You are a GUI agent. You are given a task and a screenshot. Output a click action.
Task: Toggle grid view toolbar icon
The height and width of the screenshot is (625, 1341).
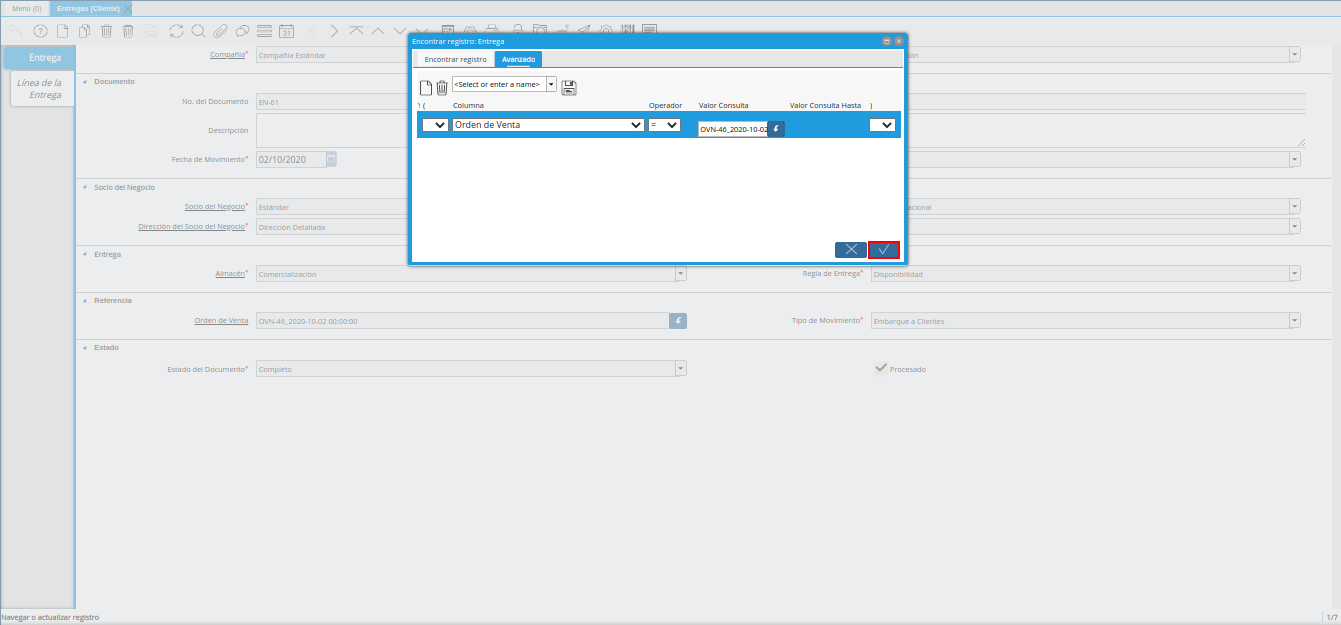point(264,31)
